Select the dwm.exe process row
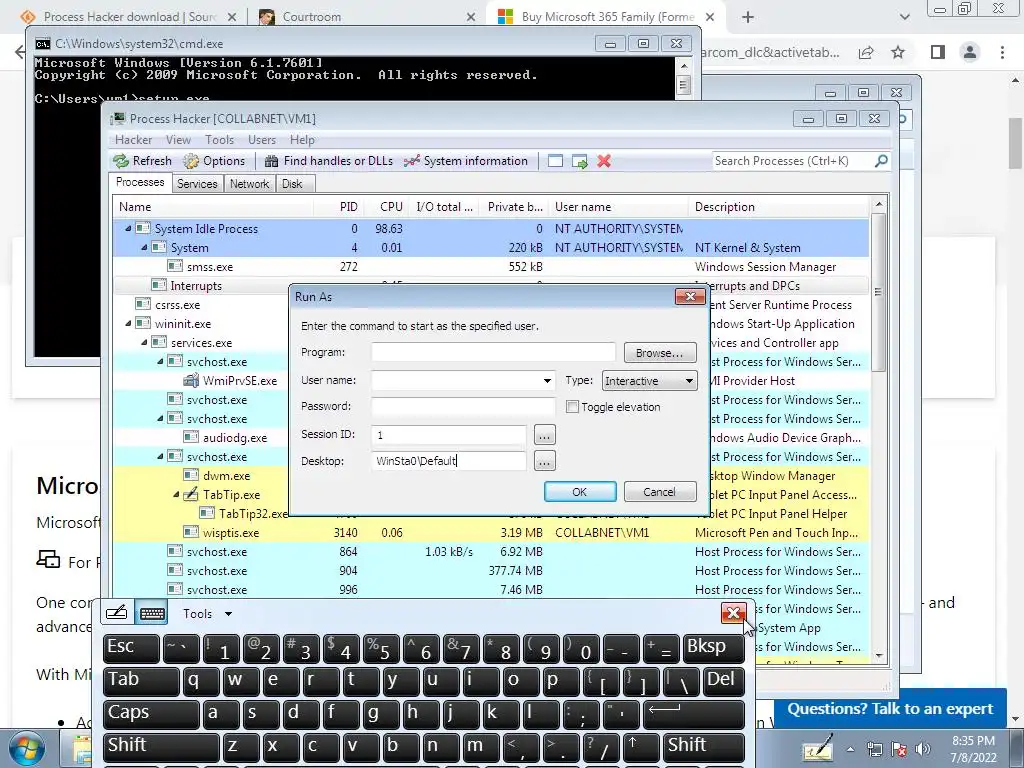Screen dimensions: 1024x768 200,475
